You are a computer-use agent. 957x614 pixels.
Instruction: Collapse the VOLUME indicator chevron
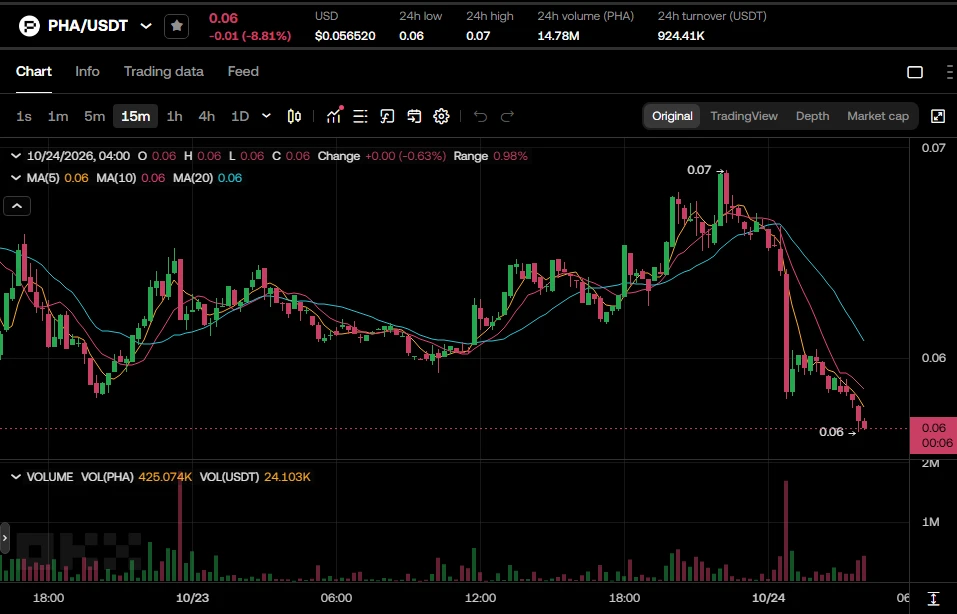pos(16,477)
